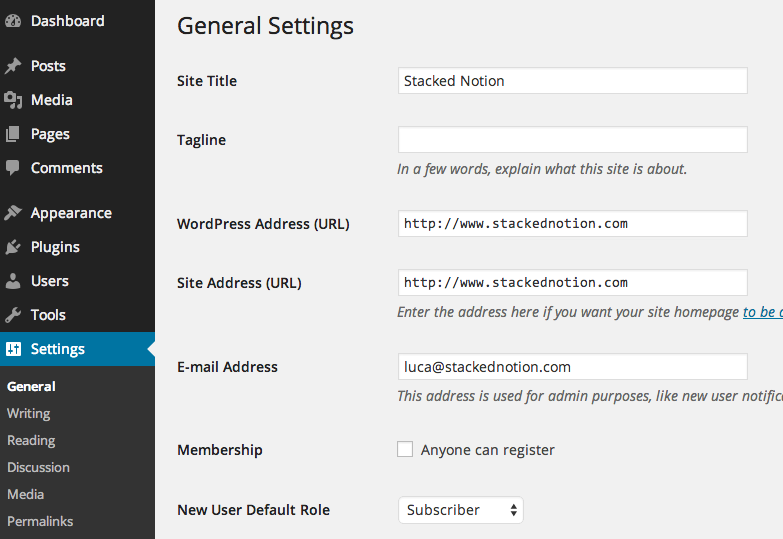Open the Discussion settings submenu item
Image resolution: width=783 pixels, height=539 pixels.
[38, 468]
